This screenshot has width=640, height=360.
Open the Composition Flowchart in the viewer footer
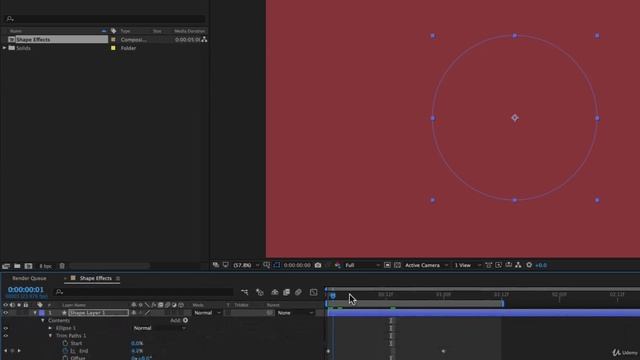[518, 265]
